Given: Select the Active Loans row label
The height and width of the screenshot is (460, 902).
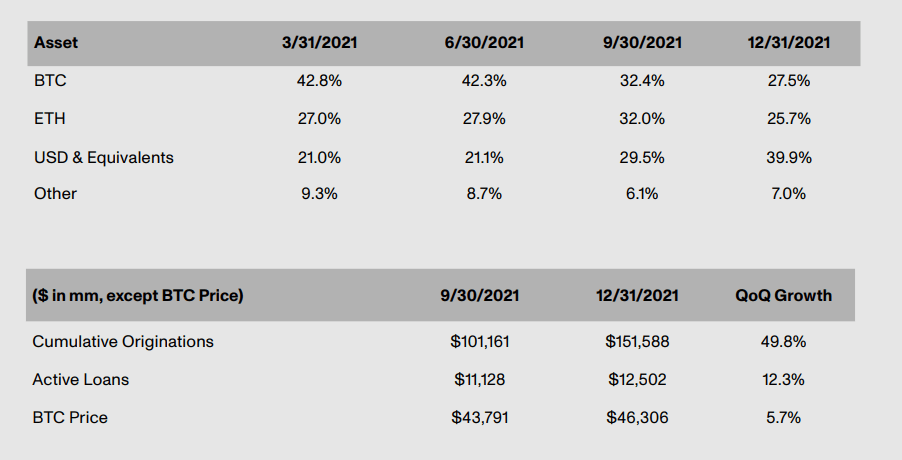Looking at the screenshot, I should [81, 379].
